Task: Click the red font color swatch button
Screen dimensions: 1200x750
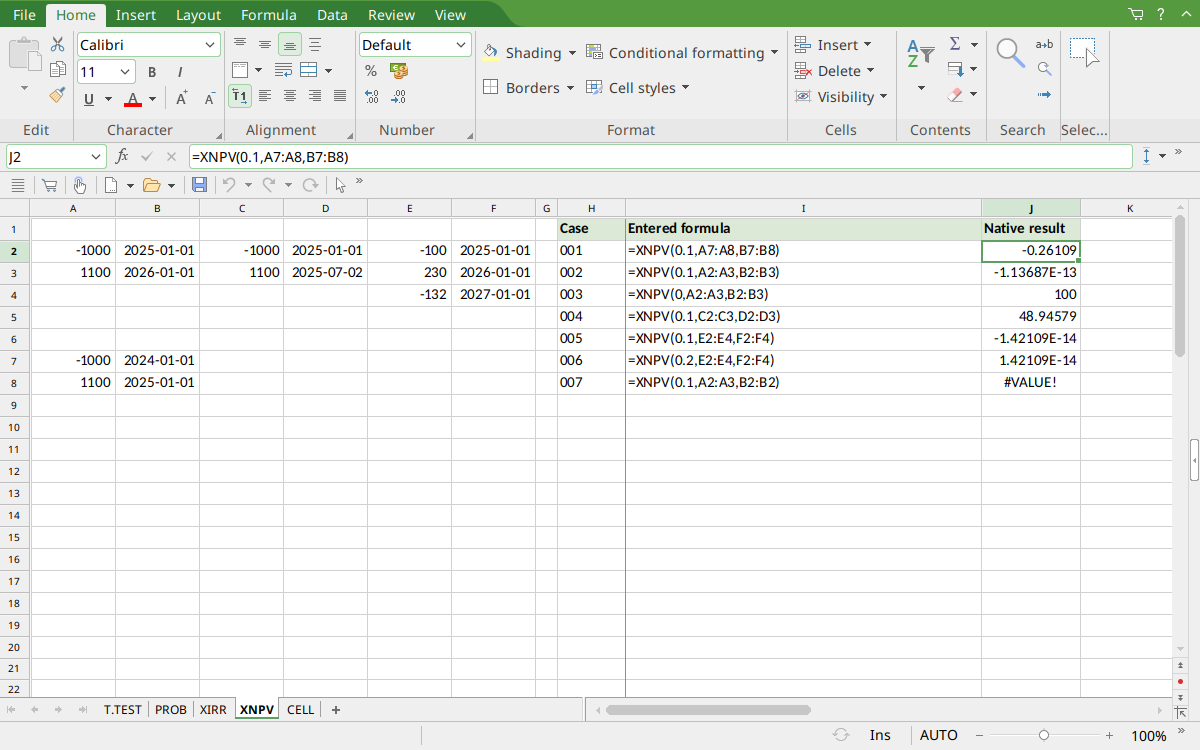Action: (133, 99)
